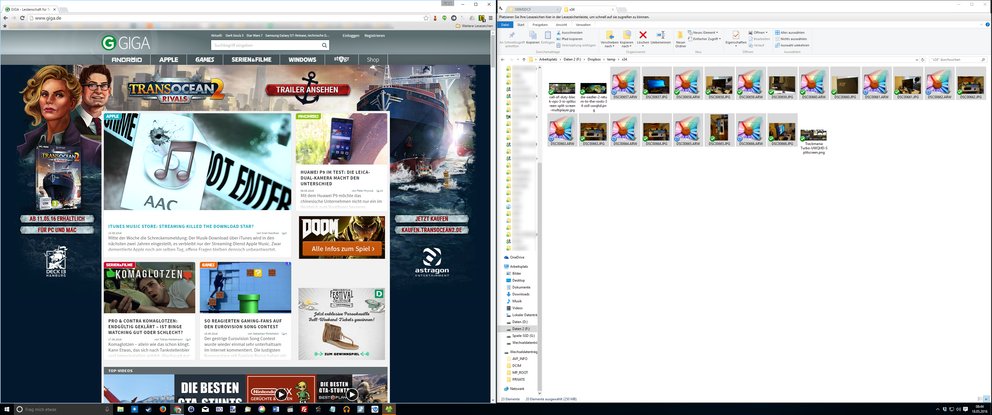Viewport: 992px width, 415px height.
Task: Bookmark this page with the star icon
Action: (x=426, y=18)
